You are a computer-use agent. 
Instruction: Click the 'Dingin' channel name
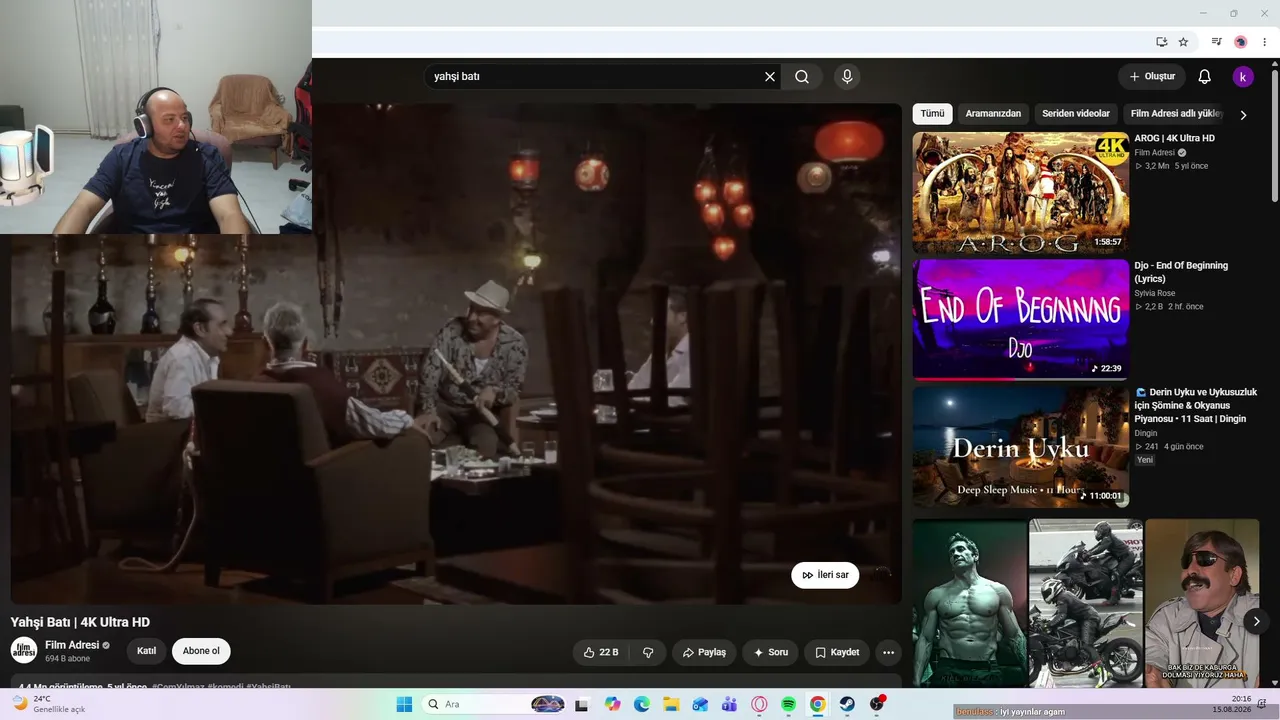(x=1146, y=433)
